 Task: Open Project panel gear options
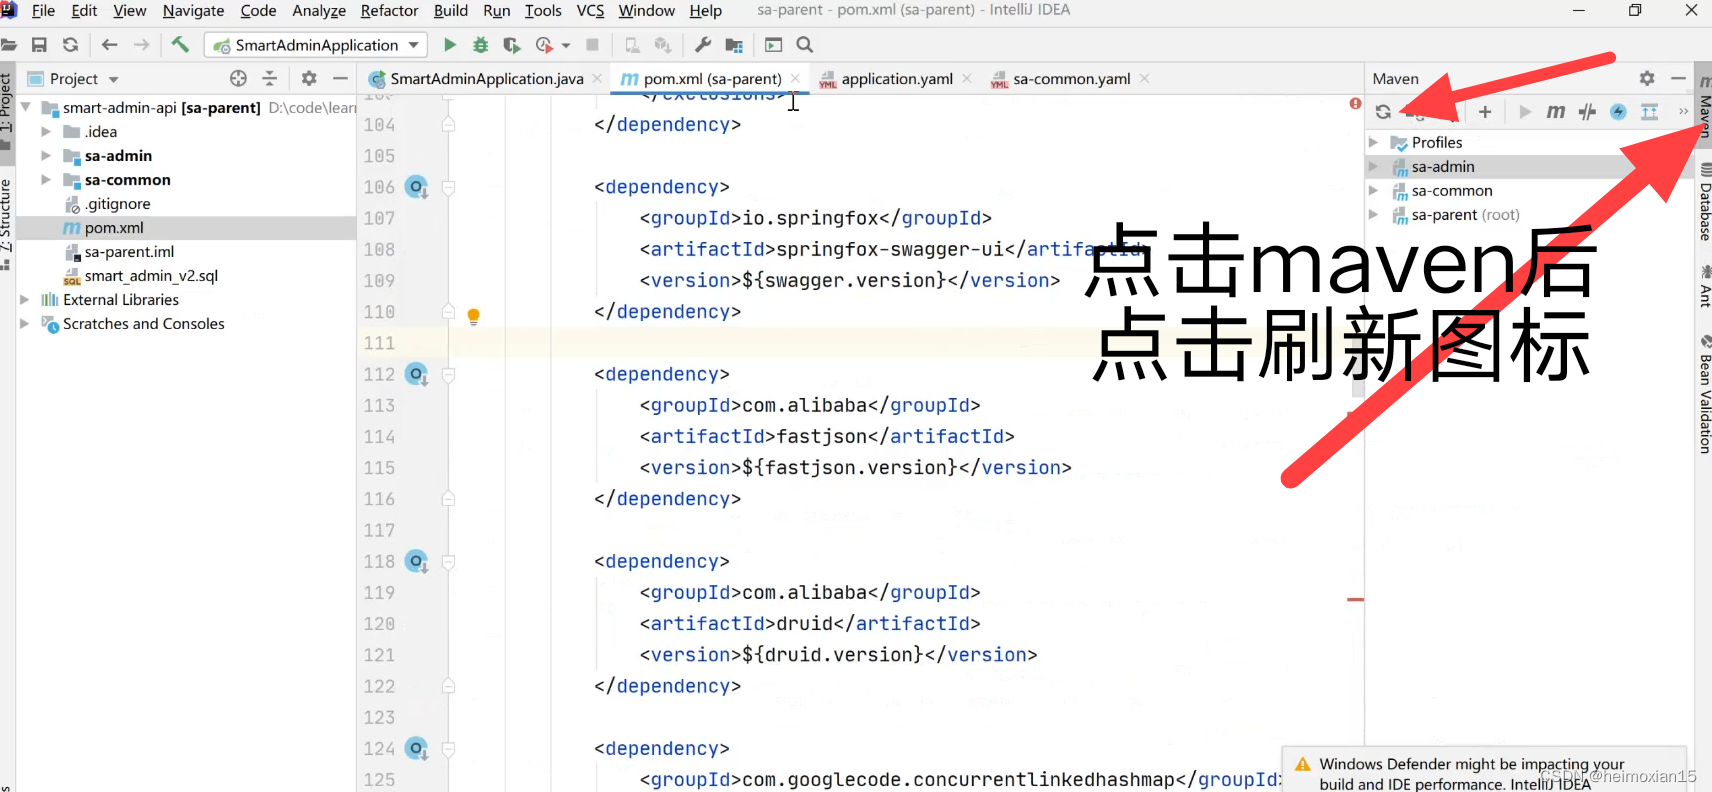(x=309, y=78)
